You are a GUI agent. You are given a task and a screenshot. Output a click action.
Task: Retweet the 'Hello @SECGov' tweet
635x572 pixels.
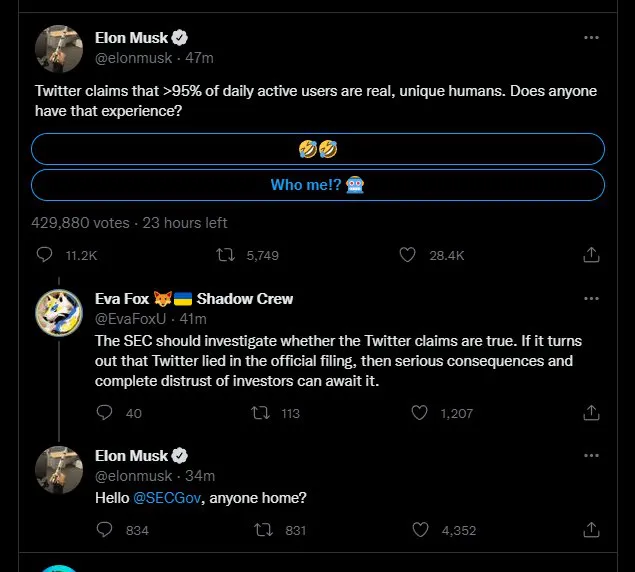265,530
